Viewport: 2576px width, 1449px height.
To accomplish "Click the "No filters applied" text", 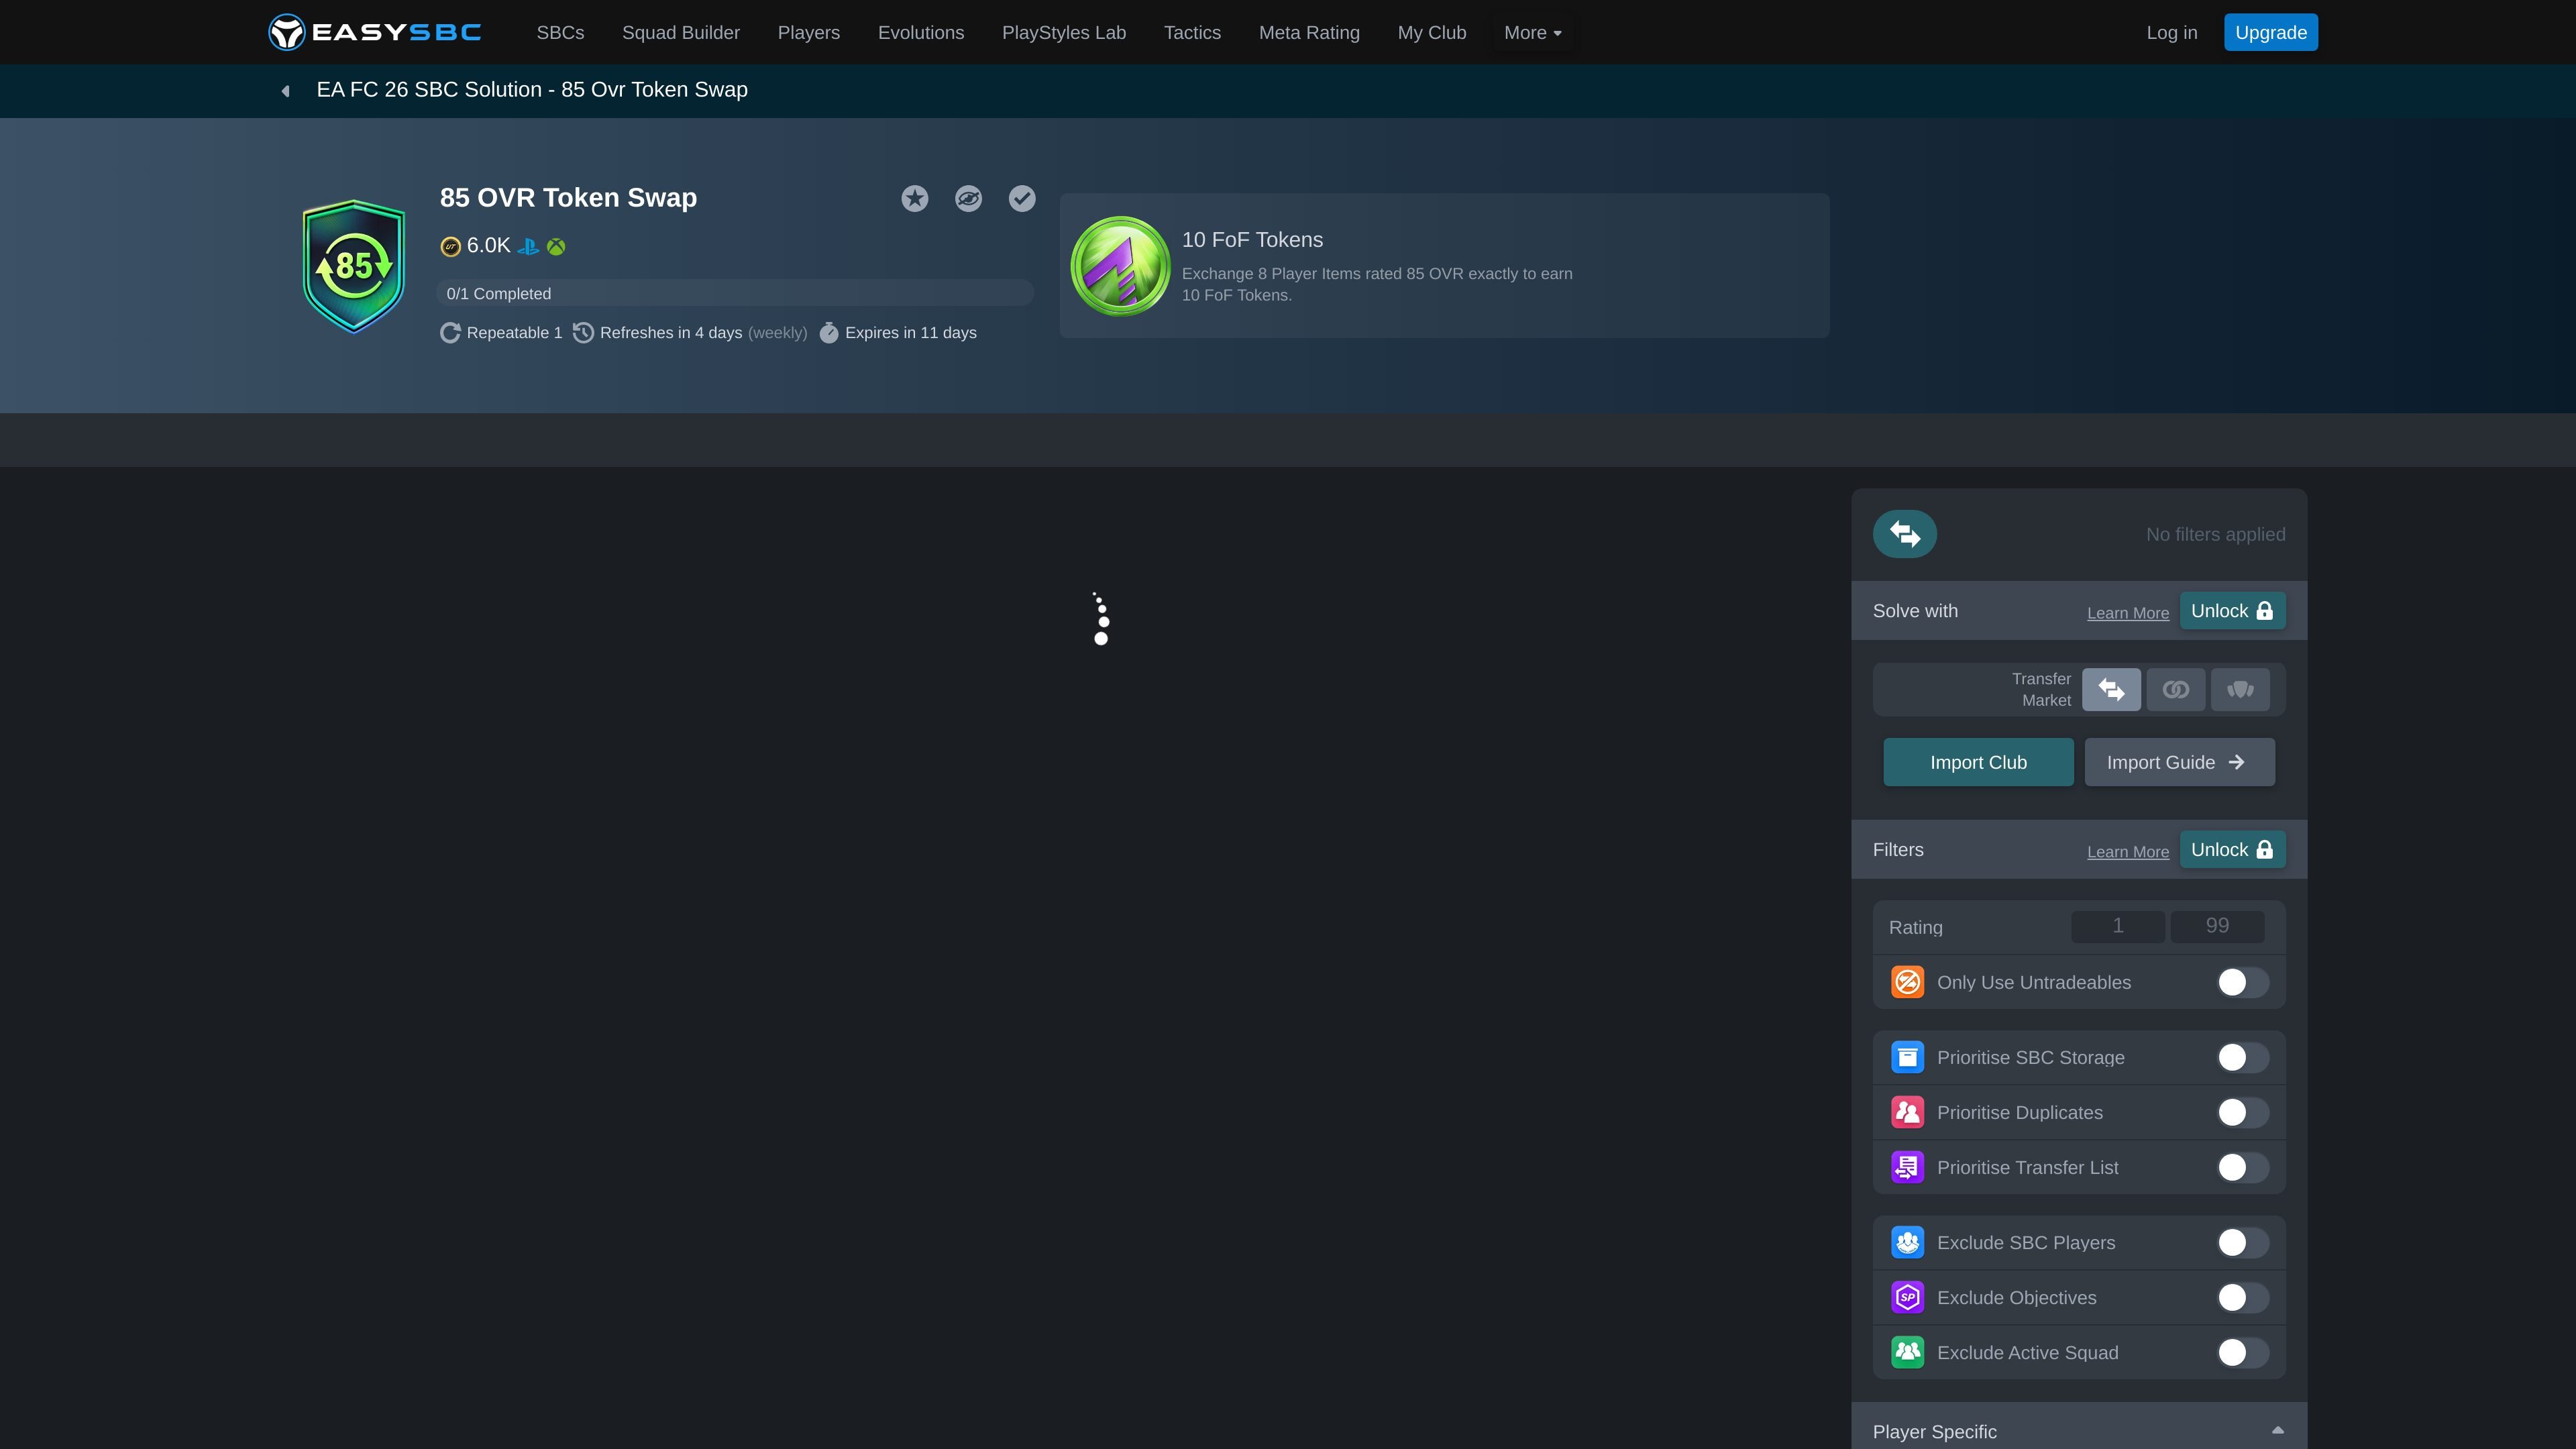I will [x=2215, y=535].
